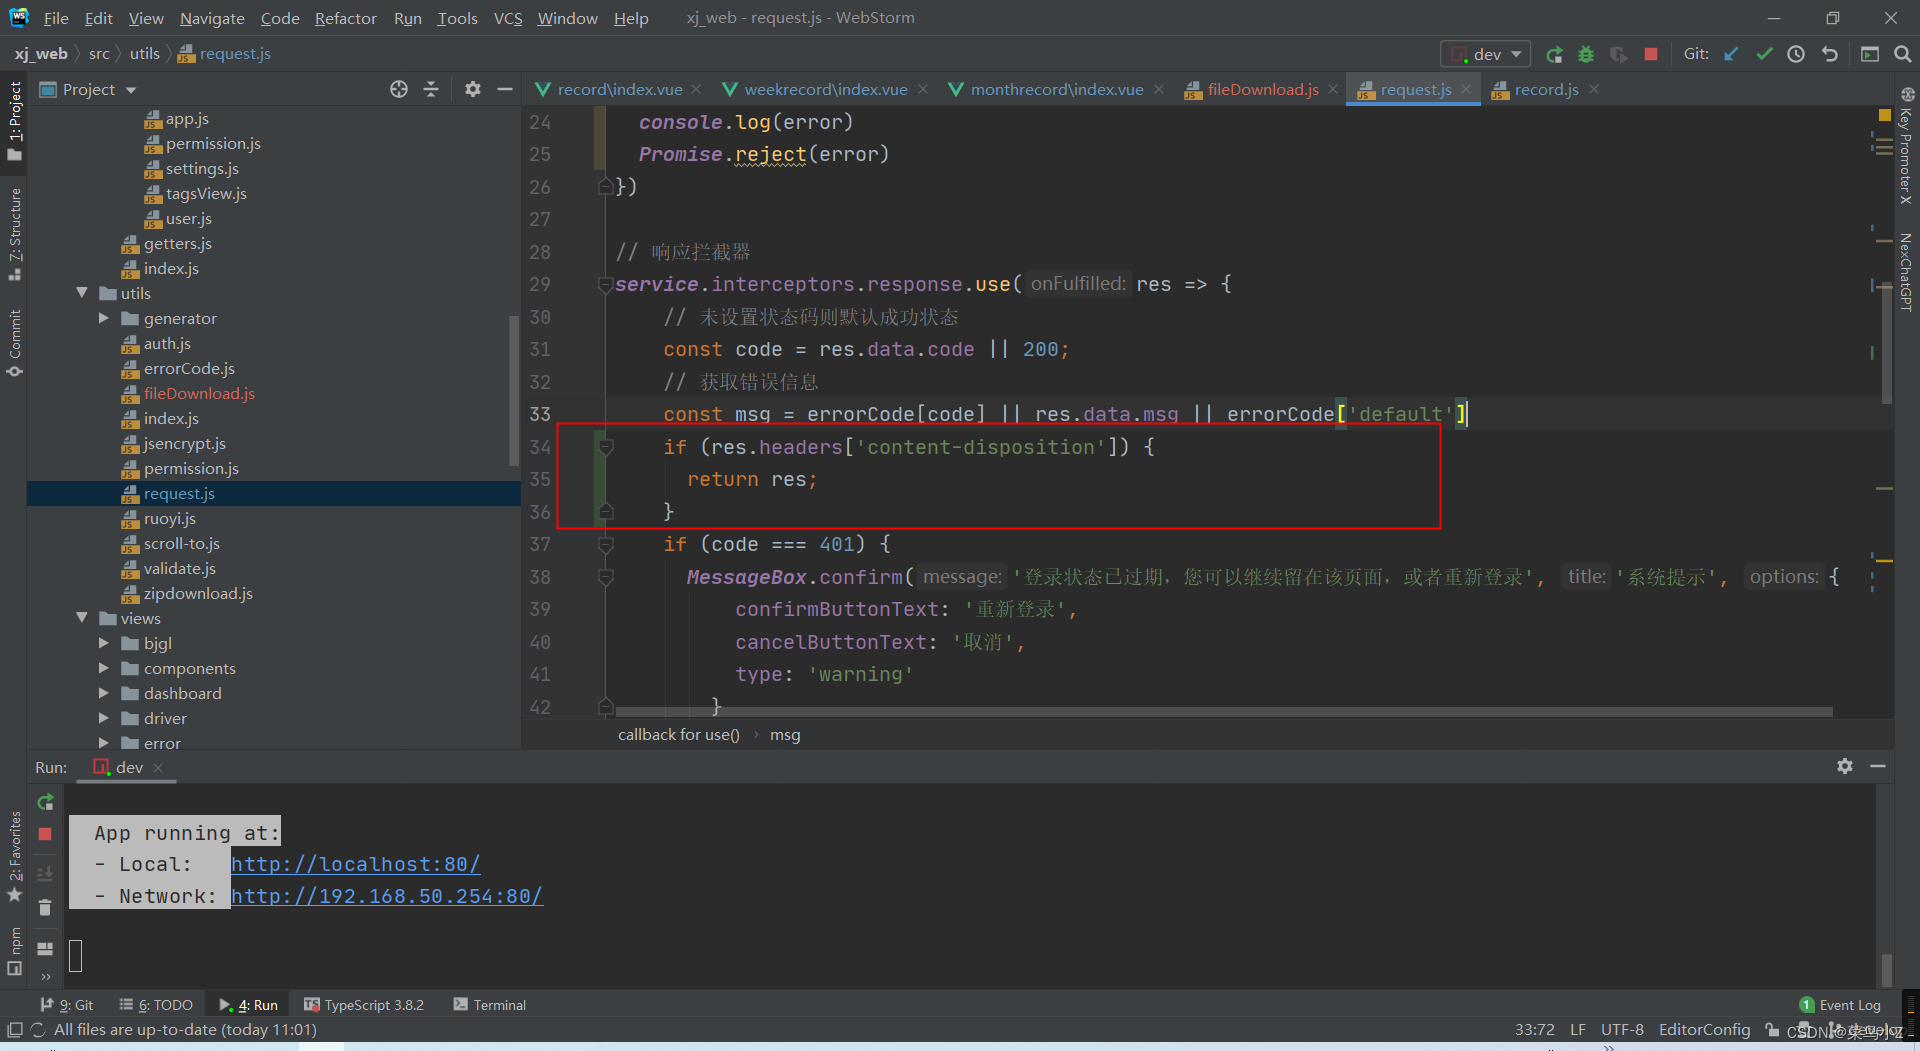
Task: Expand the generator folder
Action: [x=103, y=318]
